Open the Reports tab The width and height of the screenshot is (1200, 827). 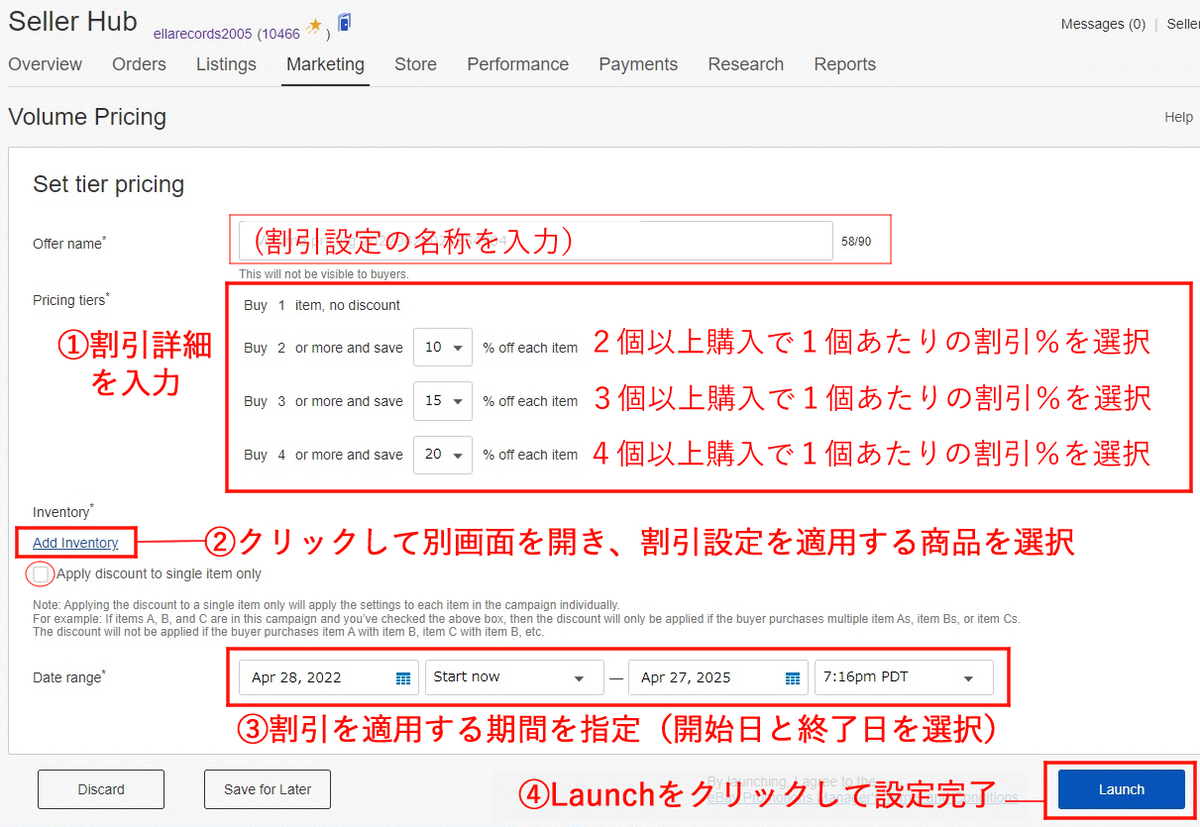845,64
